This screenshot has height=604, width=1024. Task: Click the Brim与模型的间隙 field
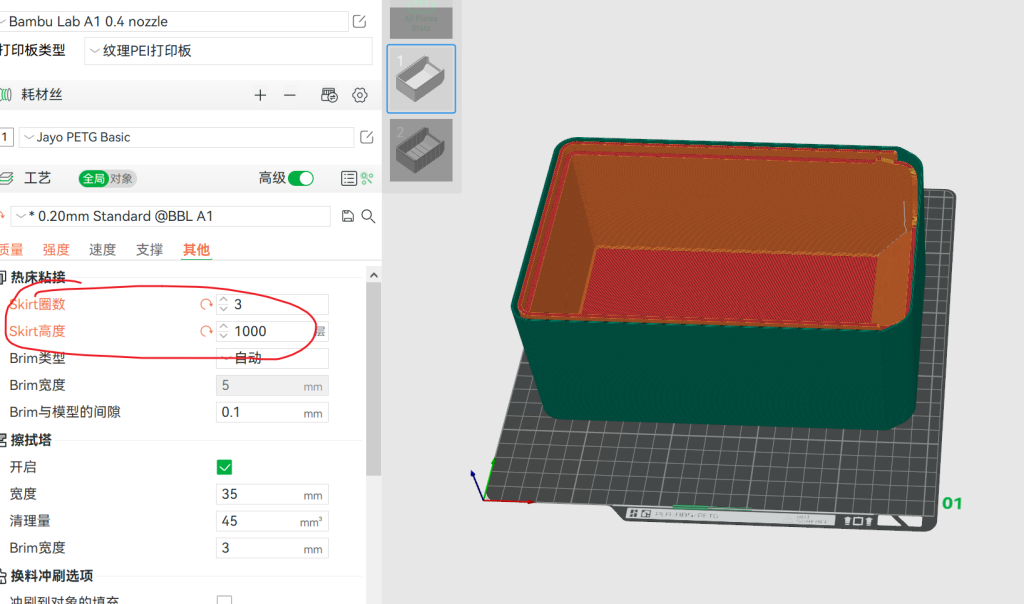pyautogui.click(x=272, y=413)
